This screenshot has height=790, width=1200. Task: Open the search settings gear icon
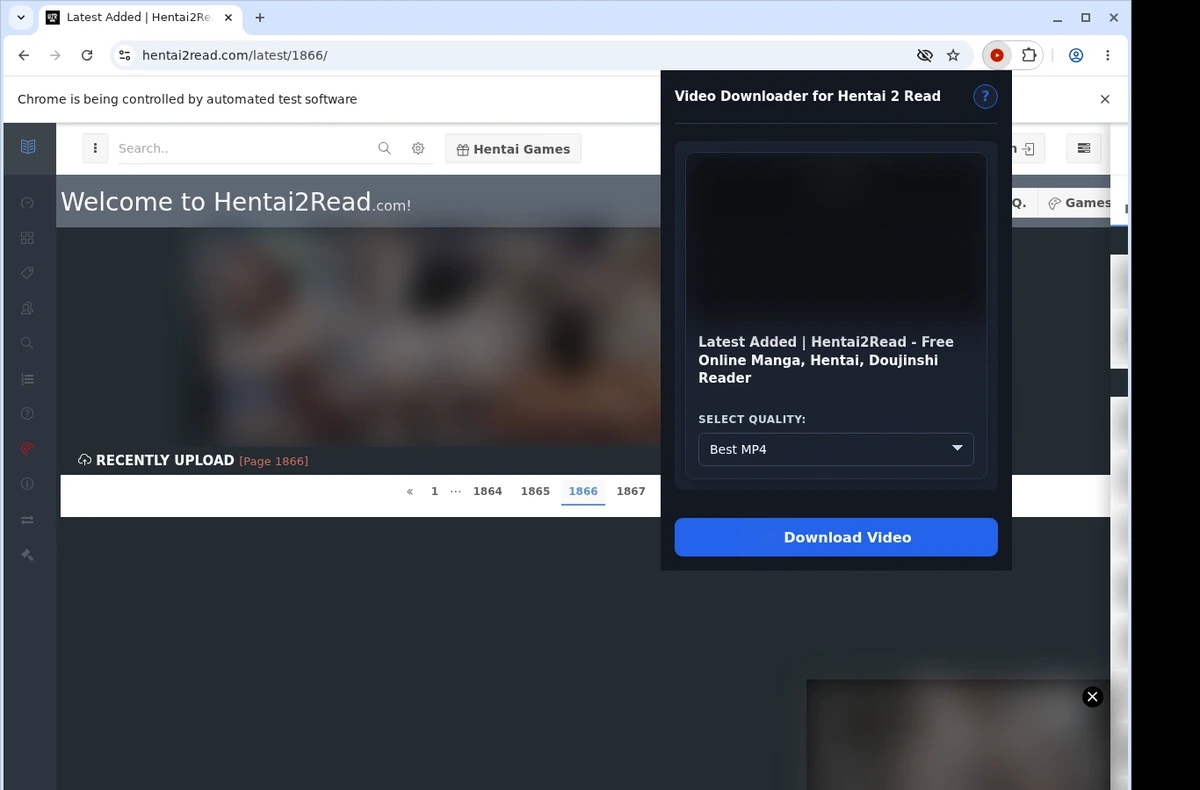pos(418,148)
